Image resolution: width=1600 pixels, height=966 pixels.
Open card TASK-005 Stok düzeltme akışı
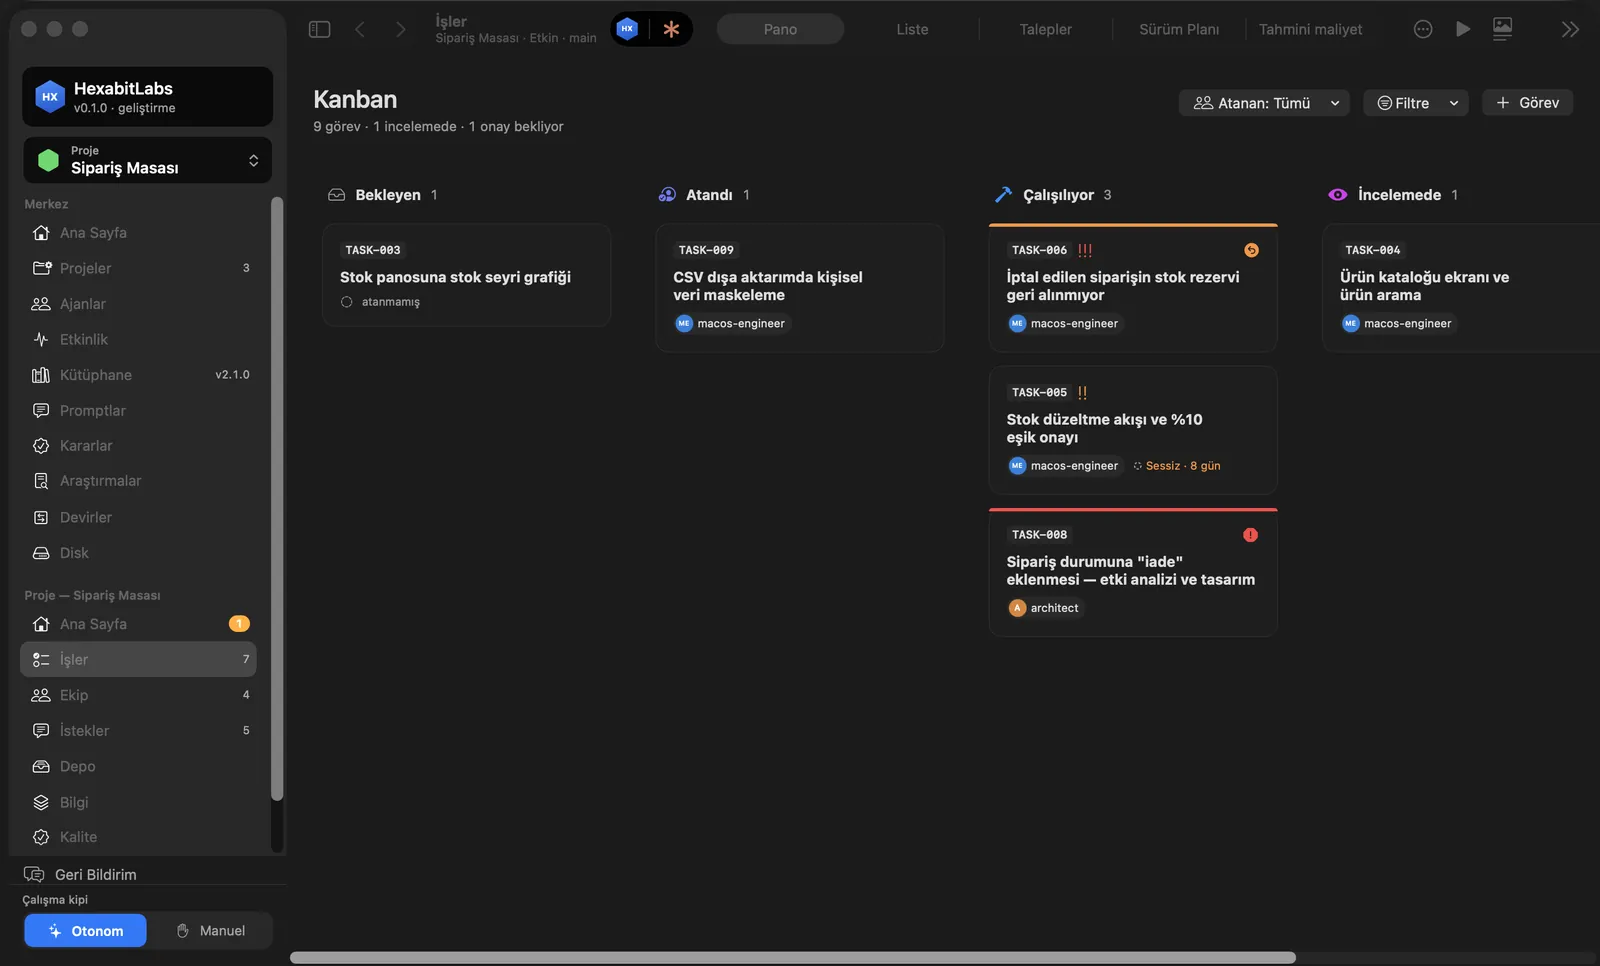click(1133, 430)
